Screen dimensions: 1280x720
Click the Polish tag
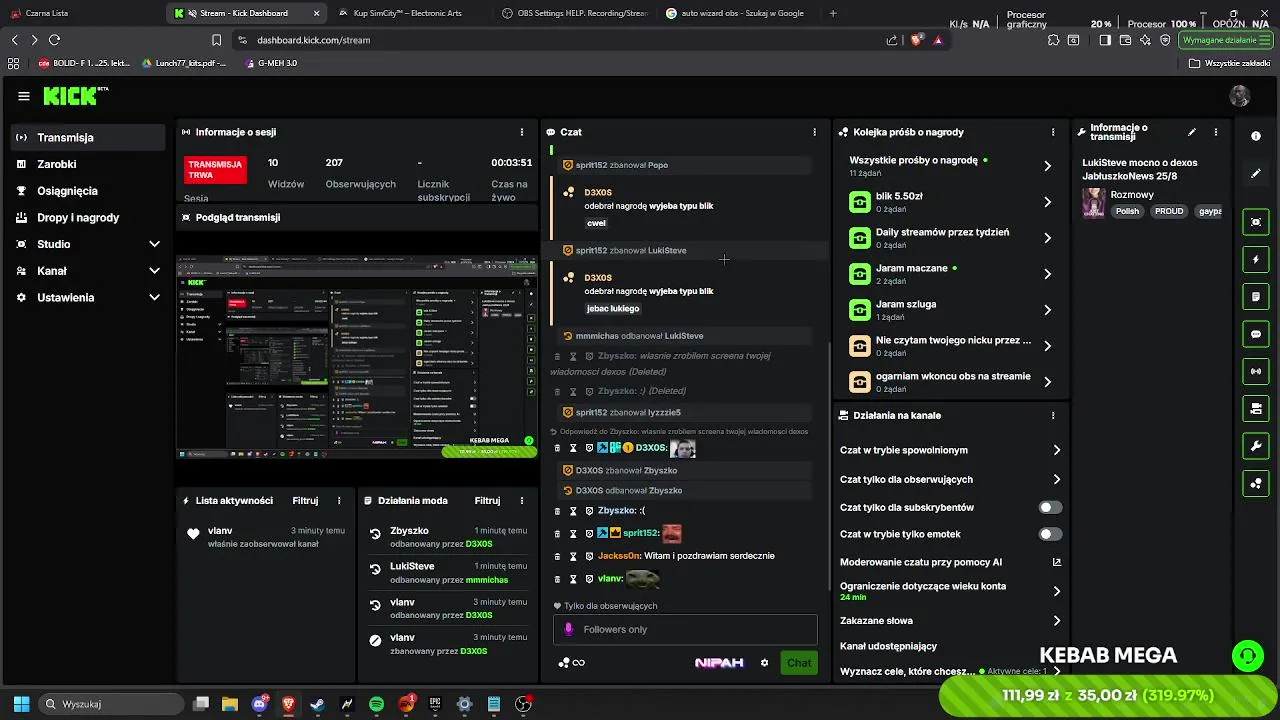tap(1127, 211)
